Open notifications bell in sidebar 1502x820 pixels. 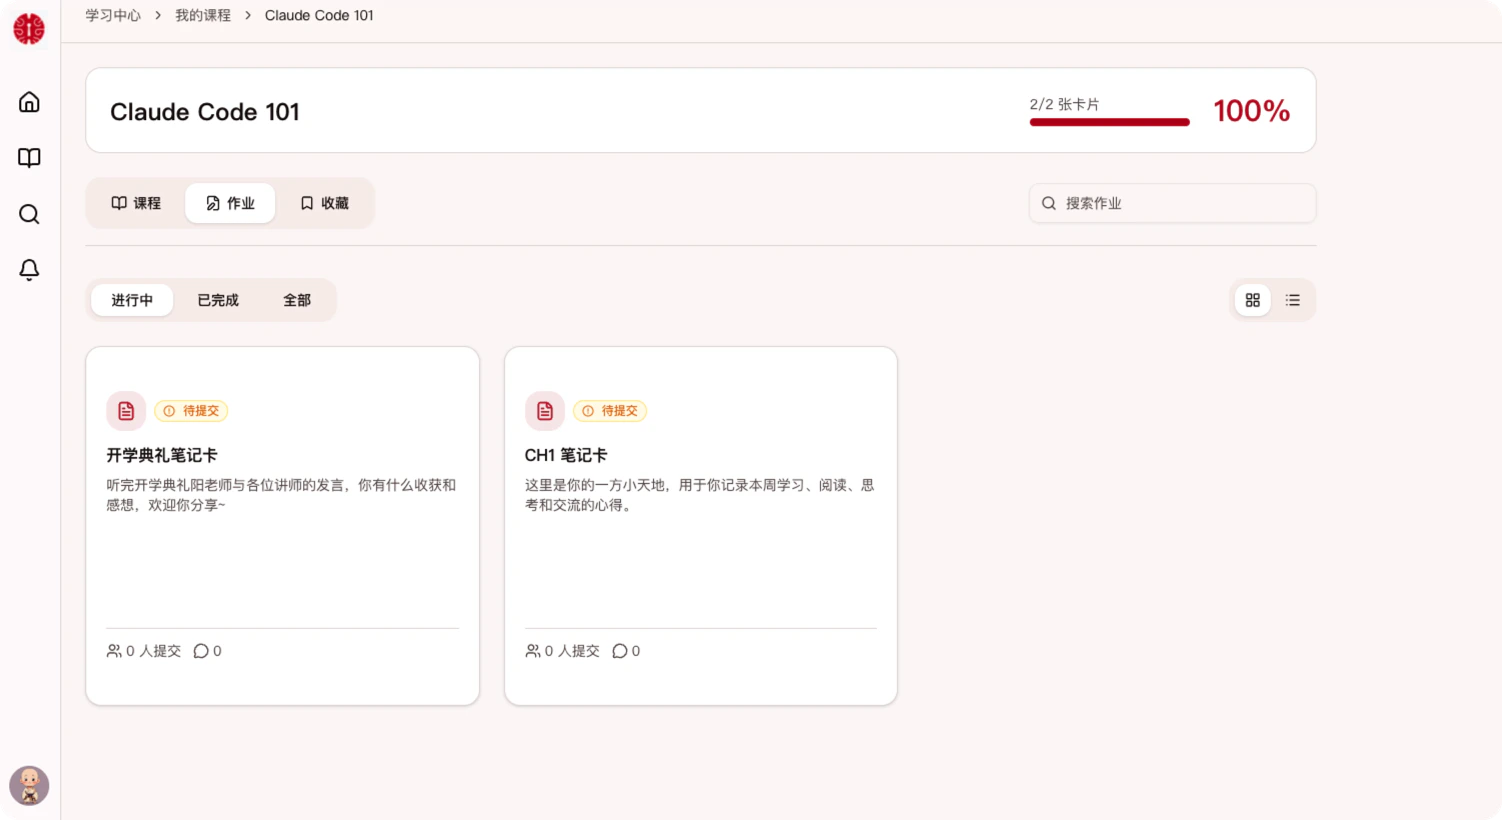[30, 270]
